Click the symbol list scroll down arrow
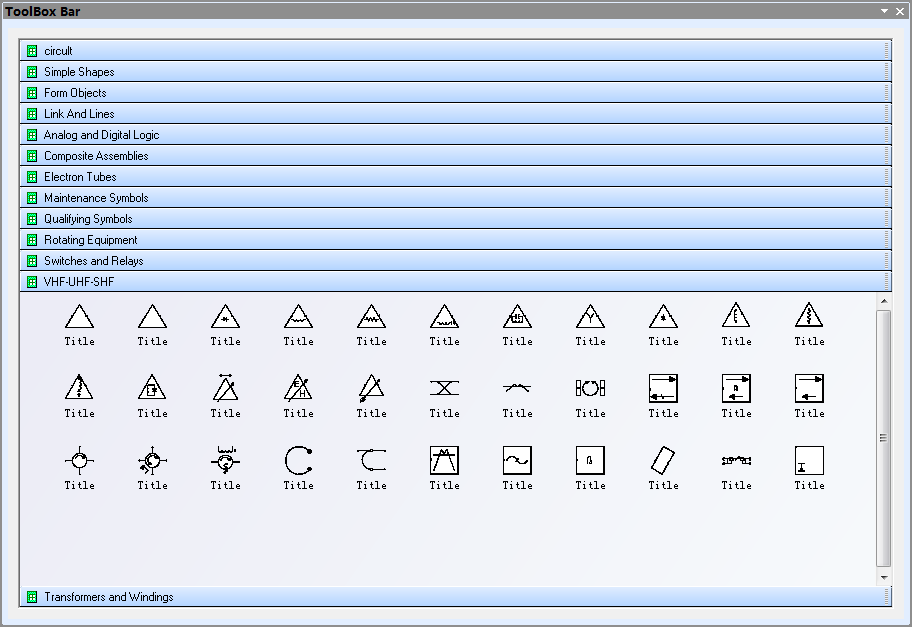The width and height of the screenshot is (912, 627). pos(883,577)
